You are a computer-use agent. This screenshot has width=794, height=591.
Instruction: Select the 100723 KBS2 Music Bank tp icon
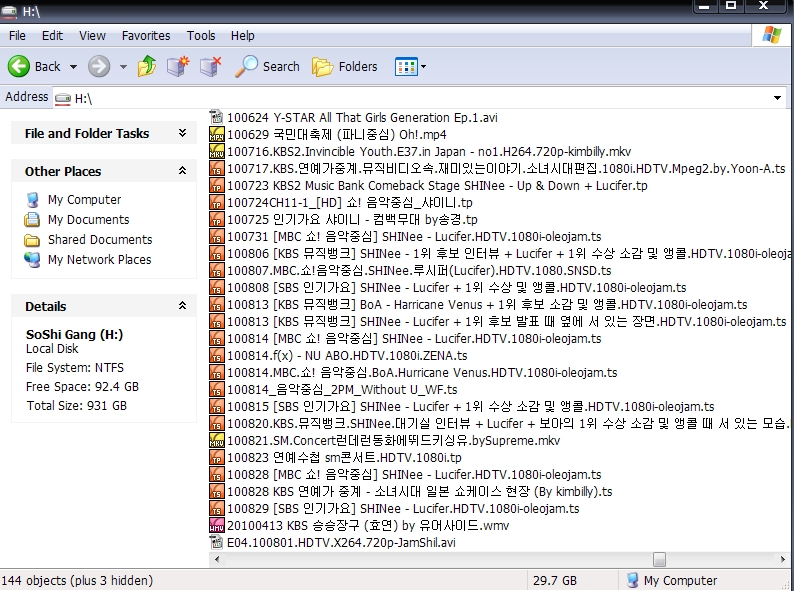click(216, 185)
